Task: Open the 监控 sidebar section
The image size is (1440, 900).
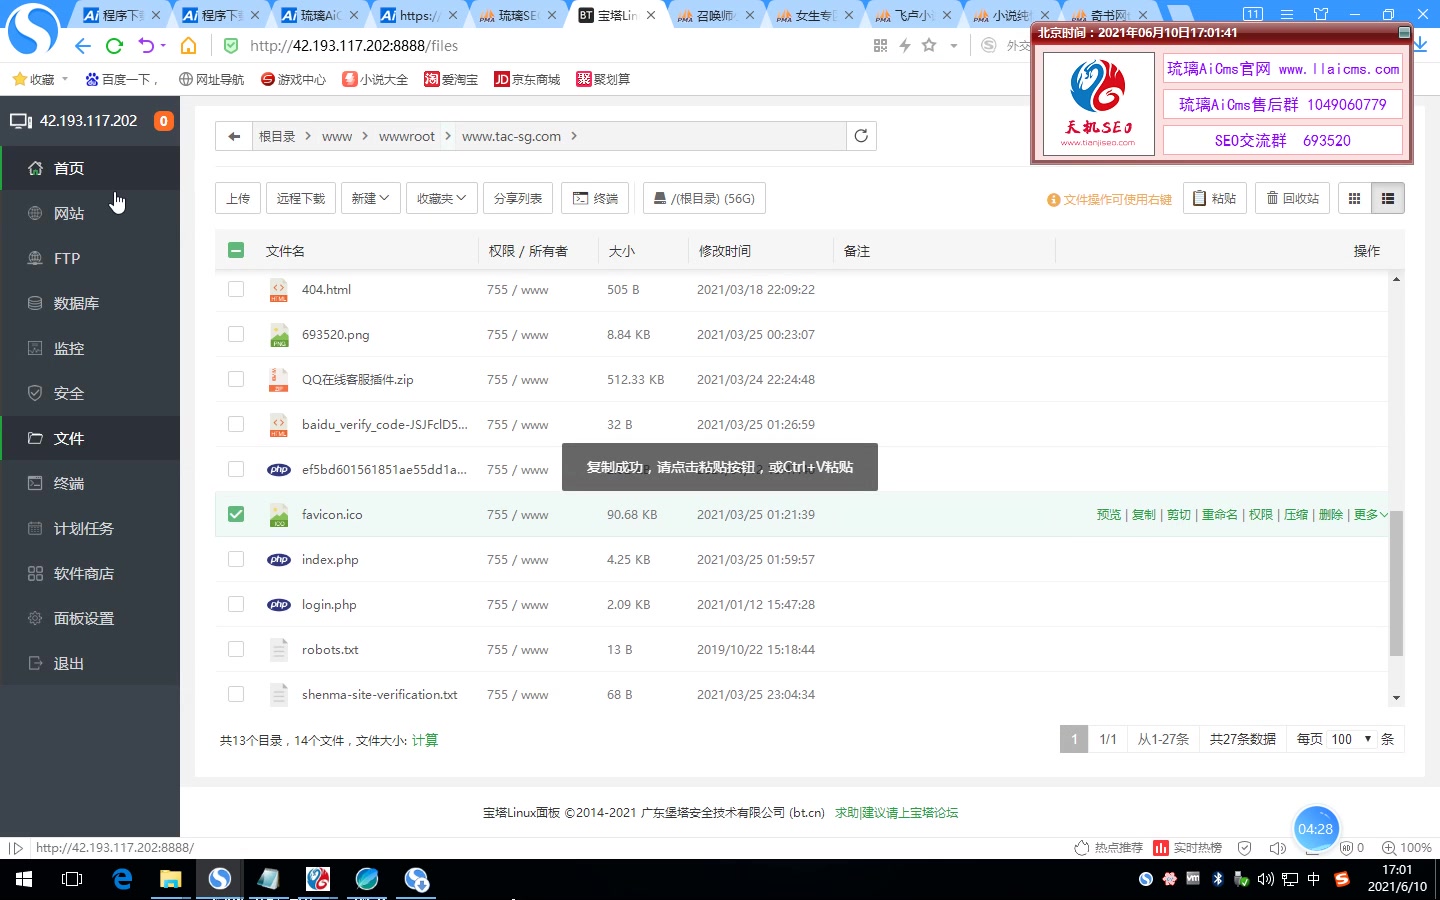Action: 90,348
